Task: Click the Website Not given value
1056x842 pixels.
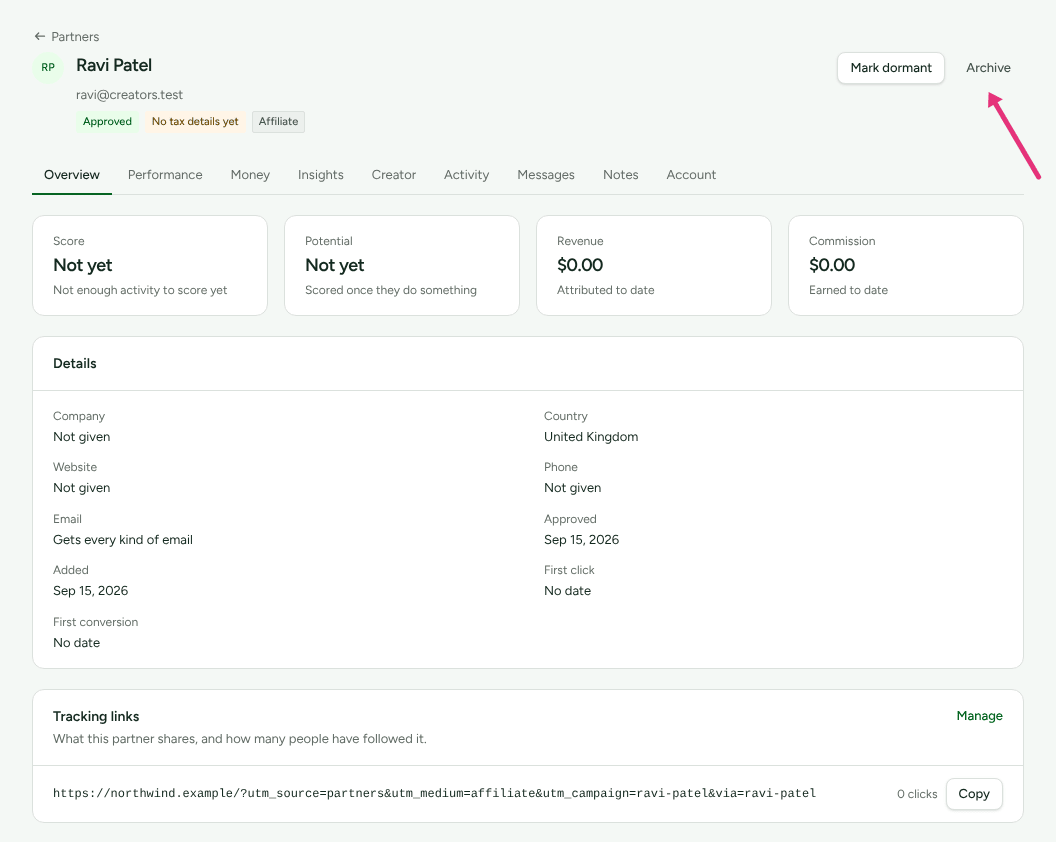Action: click(x=81, y=488)
